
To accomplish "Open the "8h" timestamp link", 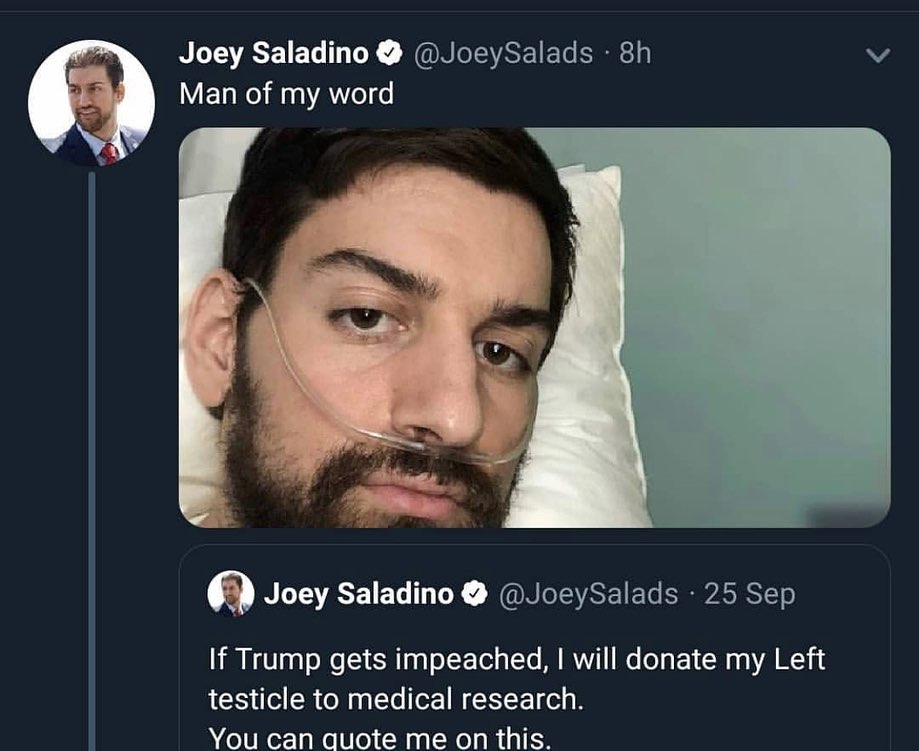I will (x=635, y=53).
